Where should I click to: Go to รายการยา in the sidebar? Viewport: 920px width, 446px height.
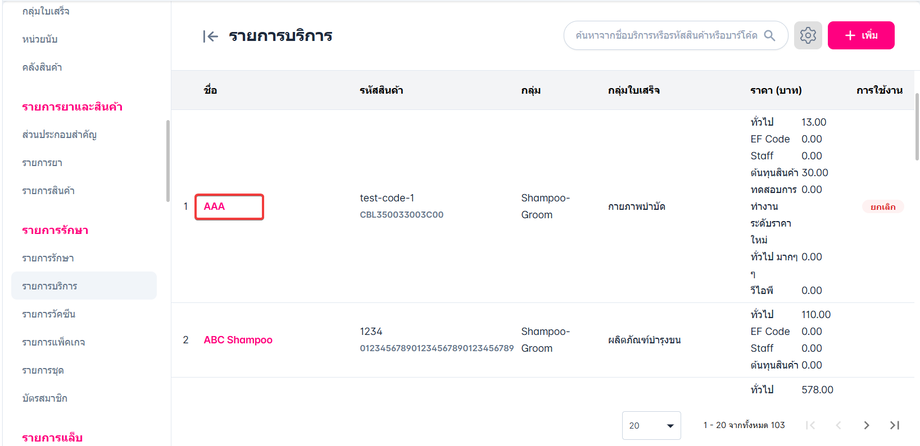point(42,162)
